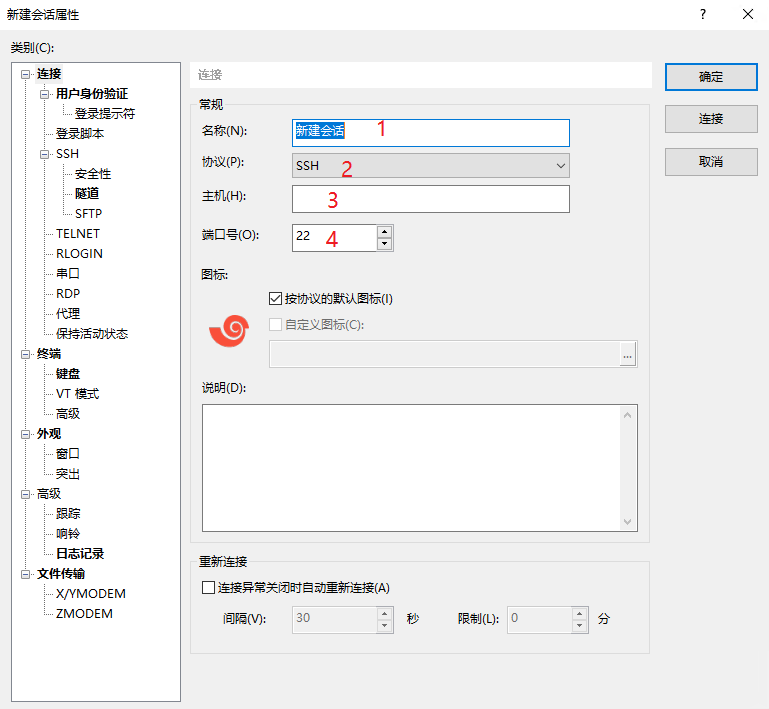Collapse the 终端 tree node
The image size is (769, 709).
point(25,354)
